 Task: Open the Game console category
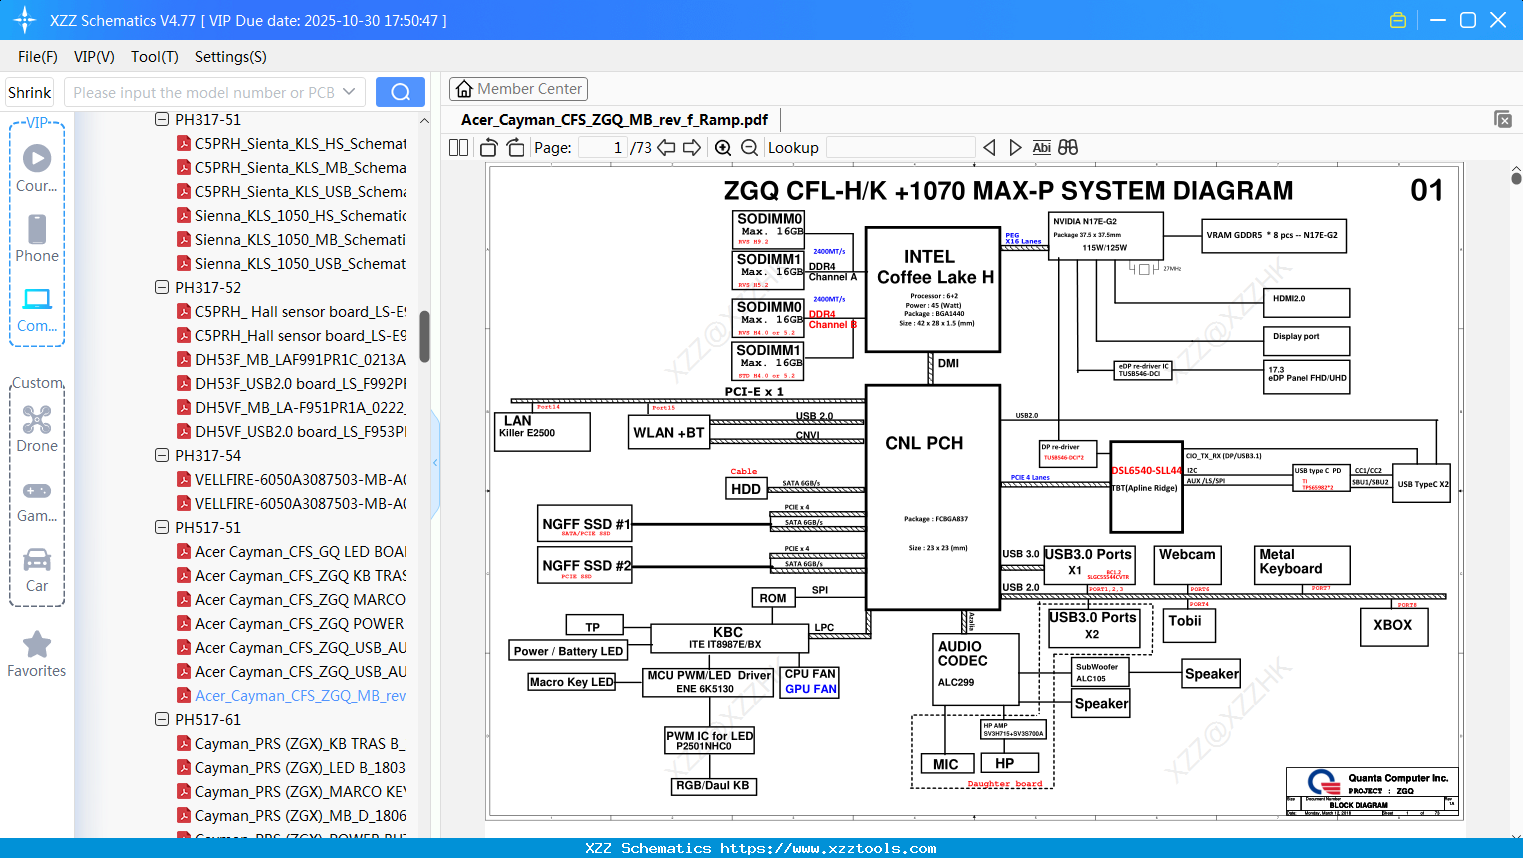pos(37,500)
